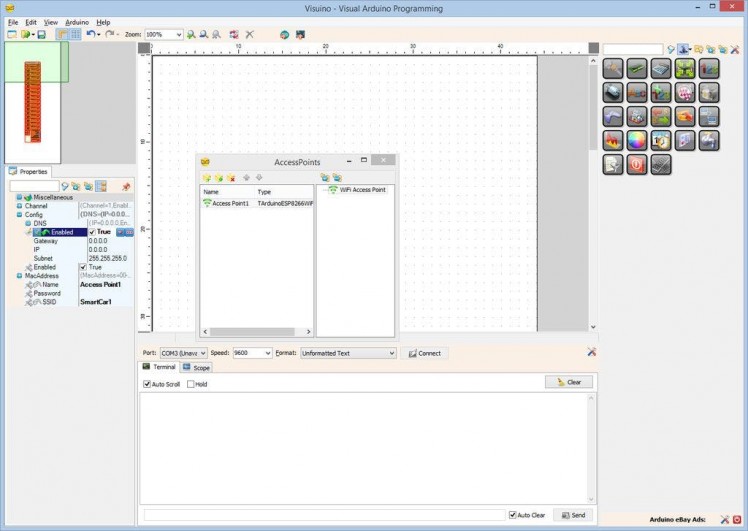
Task: Select WiFi Access Point in right pane
Action: point(362,190)
